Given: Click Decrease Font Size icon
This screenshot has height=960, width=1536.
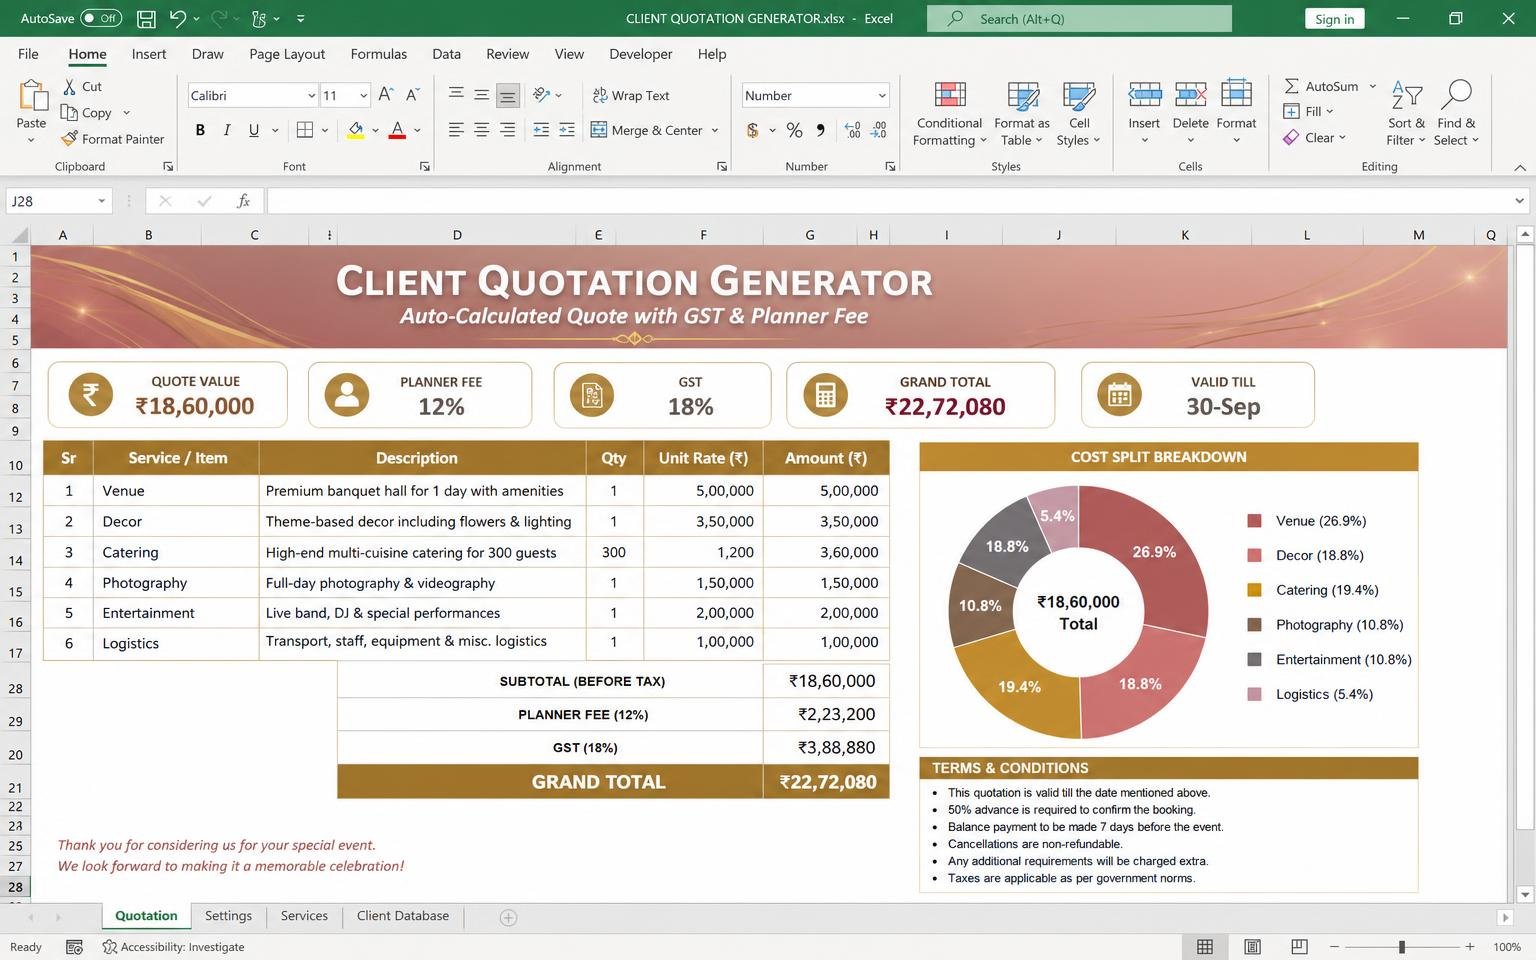Looking at the screenshot, I should [x=413, y=95].
